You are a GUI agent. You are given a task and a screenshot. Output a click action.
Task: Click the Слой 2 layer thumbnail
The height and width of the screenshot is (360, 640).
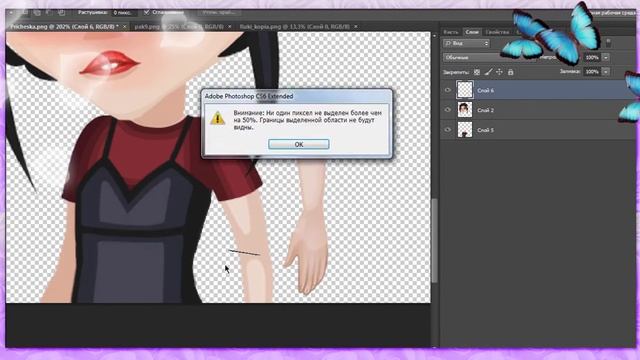tap(464, 110)
